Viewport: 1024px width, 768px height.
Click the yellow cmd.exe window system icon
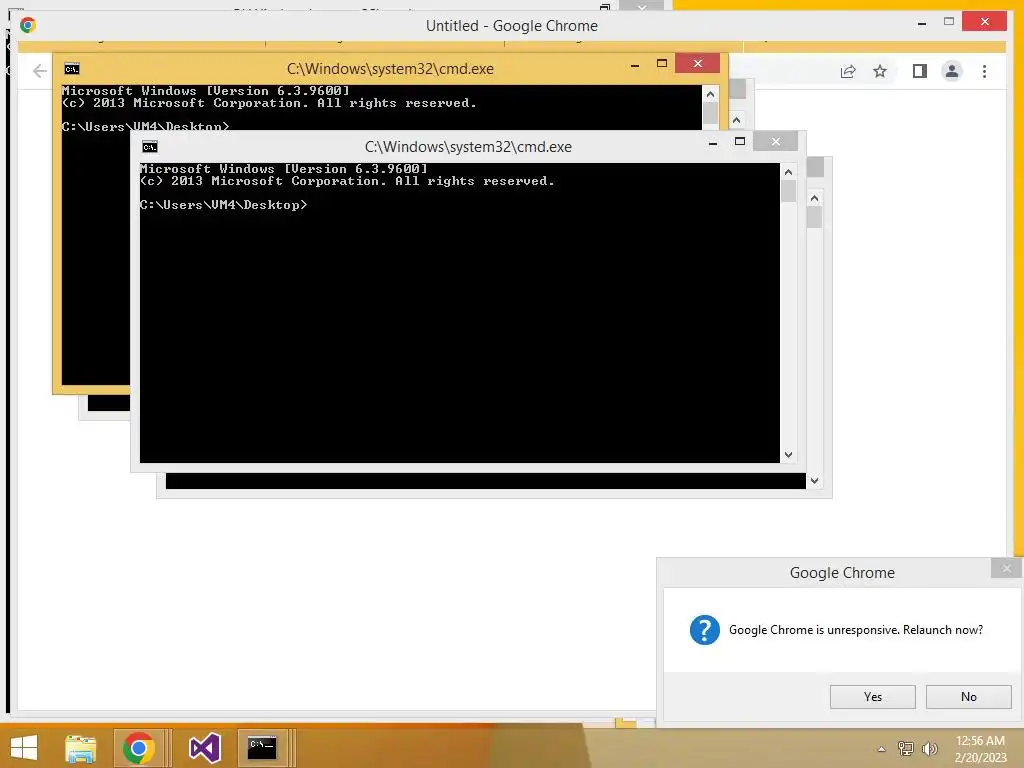tap(72, 69)
